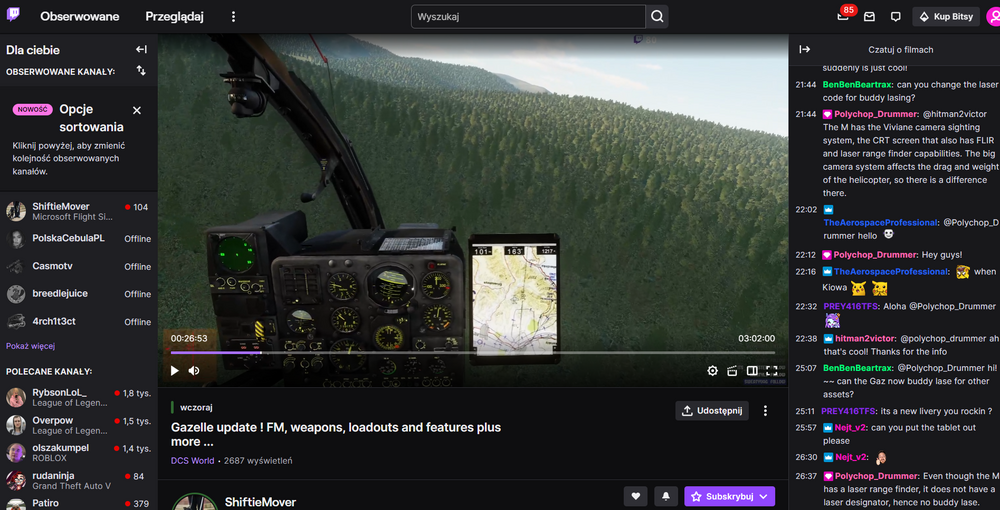Click TheAerospaceProfessional username at 22:02

tap(881, 222)
